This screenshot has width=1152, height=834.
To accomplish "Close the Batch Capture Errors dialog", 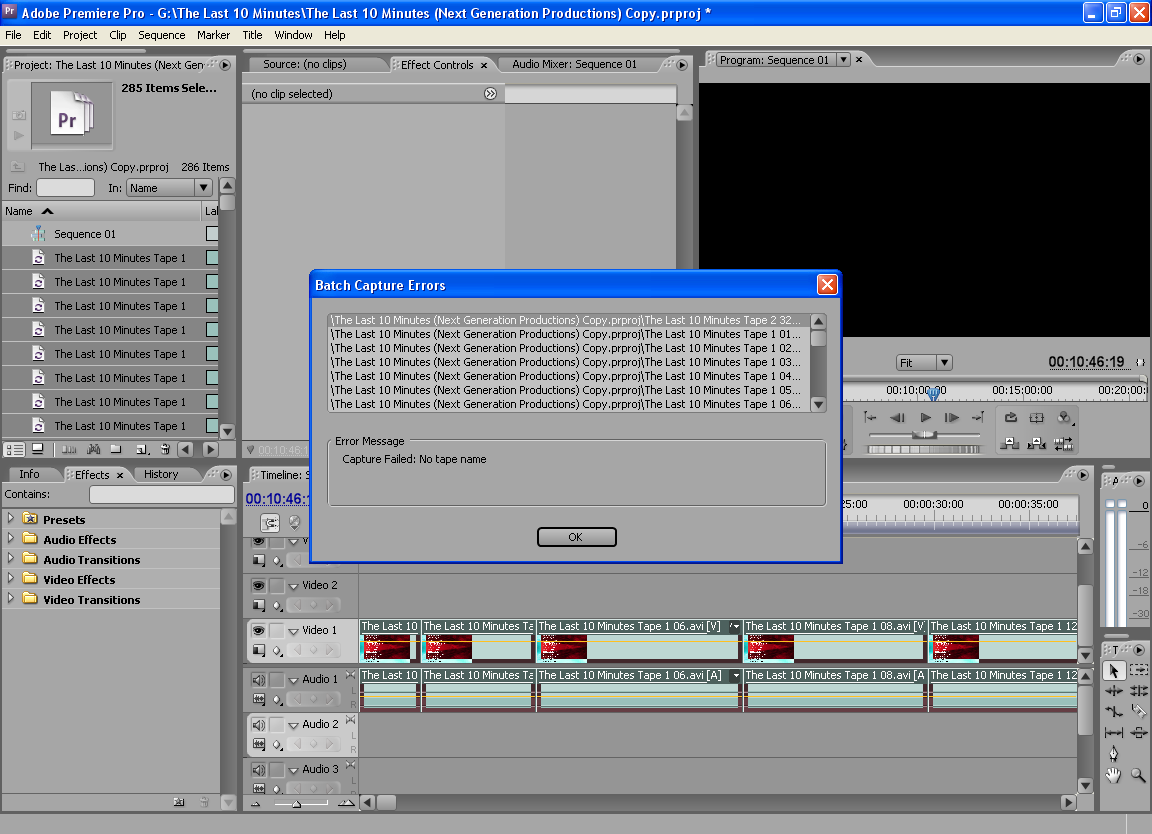I will pos(827,284).
